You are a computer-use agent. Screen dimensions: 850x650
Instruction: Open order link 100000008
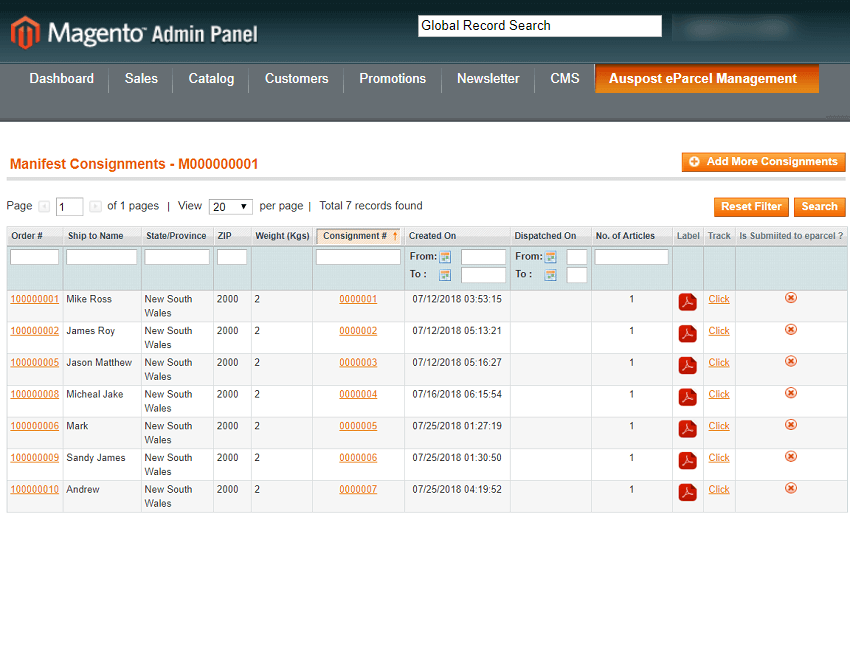point(35,394)
